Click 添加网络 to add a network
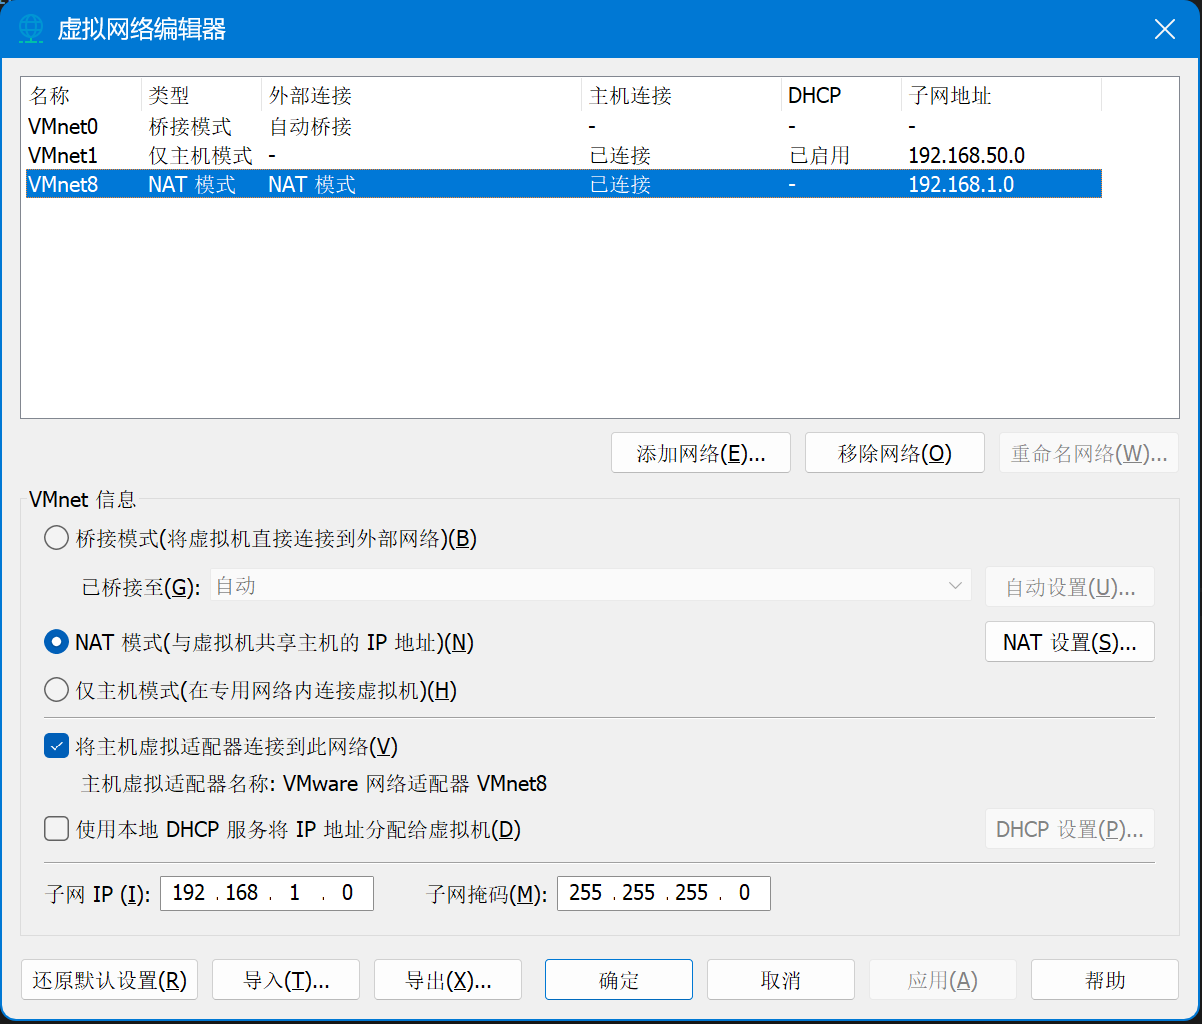 click(700, 452)
